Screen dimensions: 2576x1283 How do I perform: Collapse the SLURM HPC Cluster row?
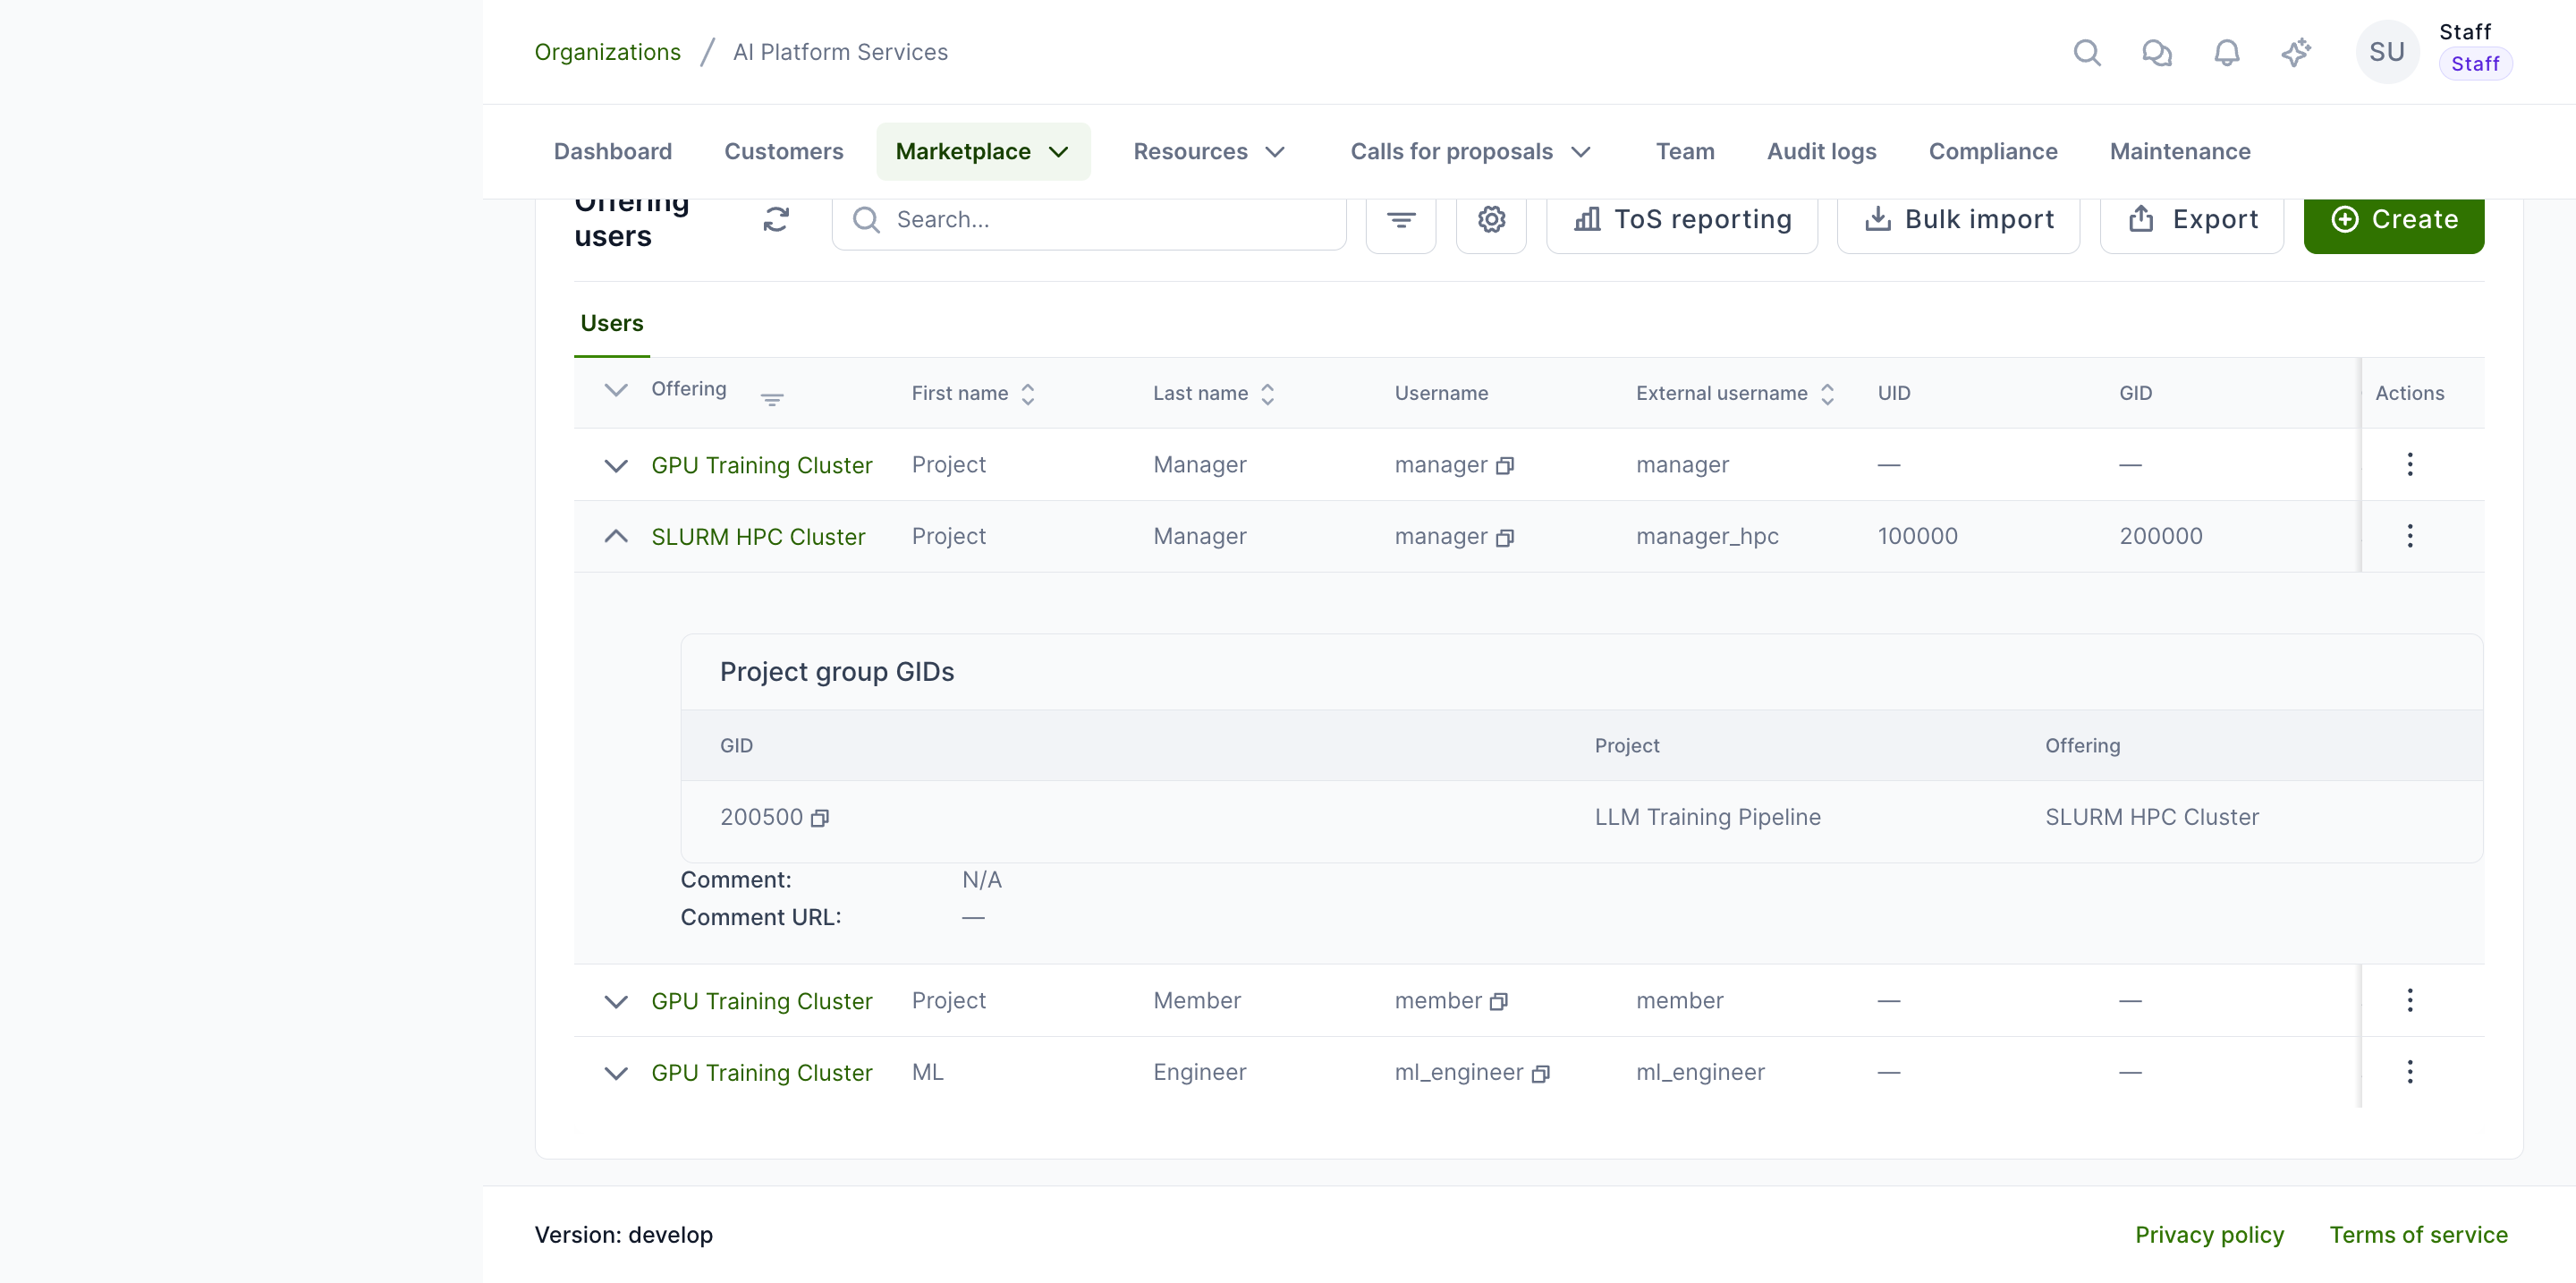coord(616,537)
